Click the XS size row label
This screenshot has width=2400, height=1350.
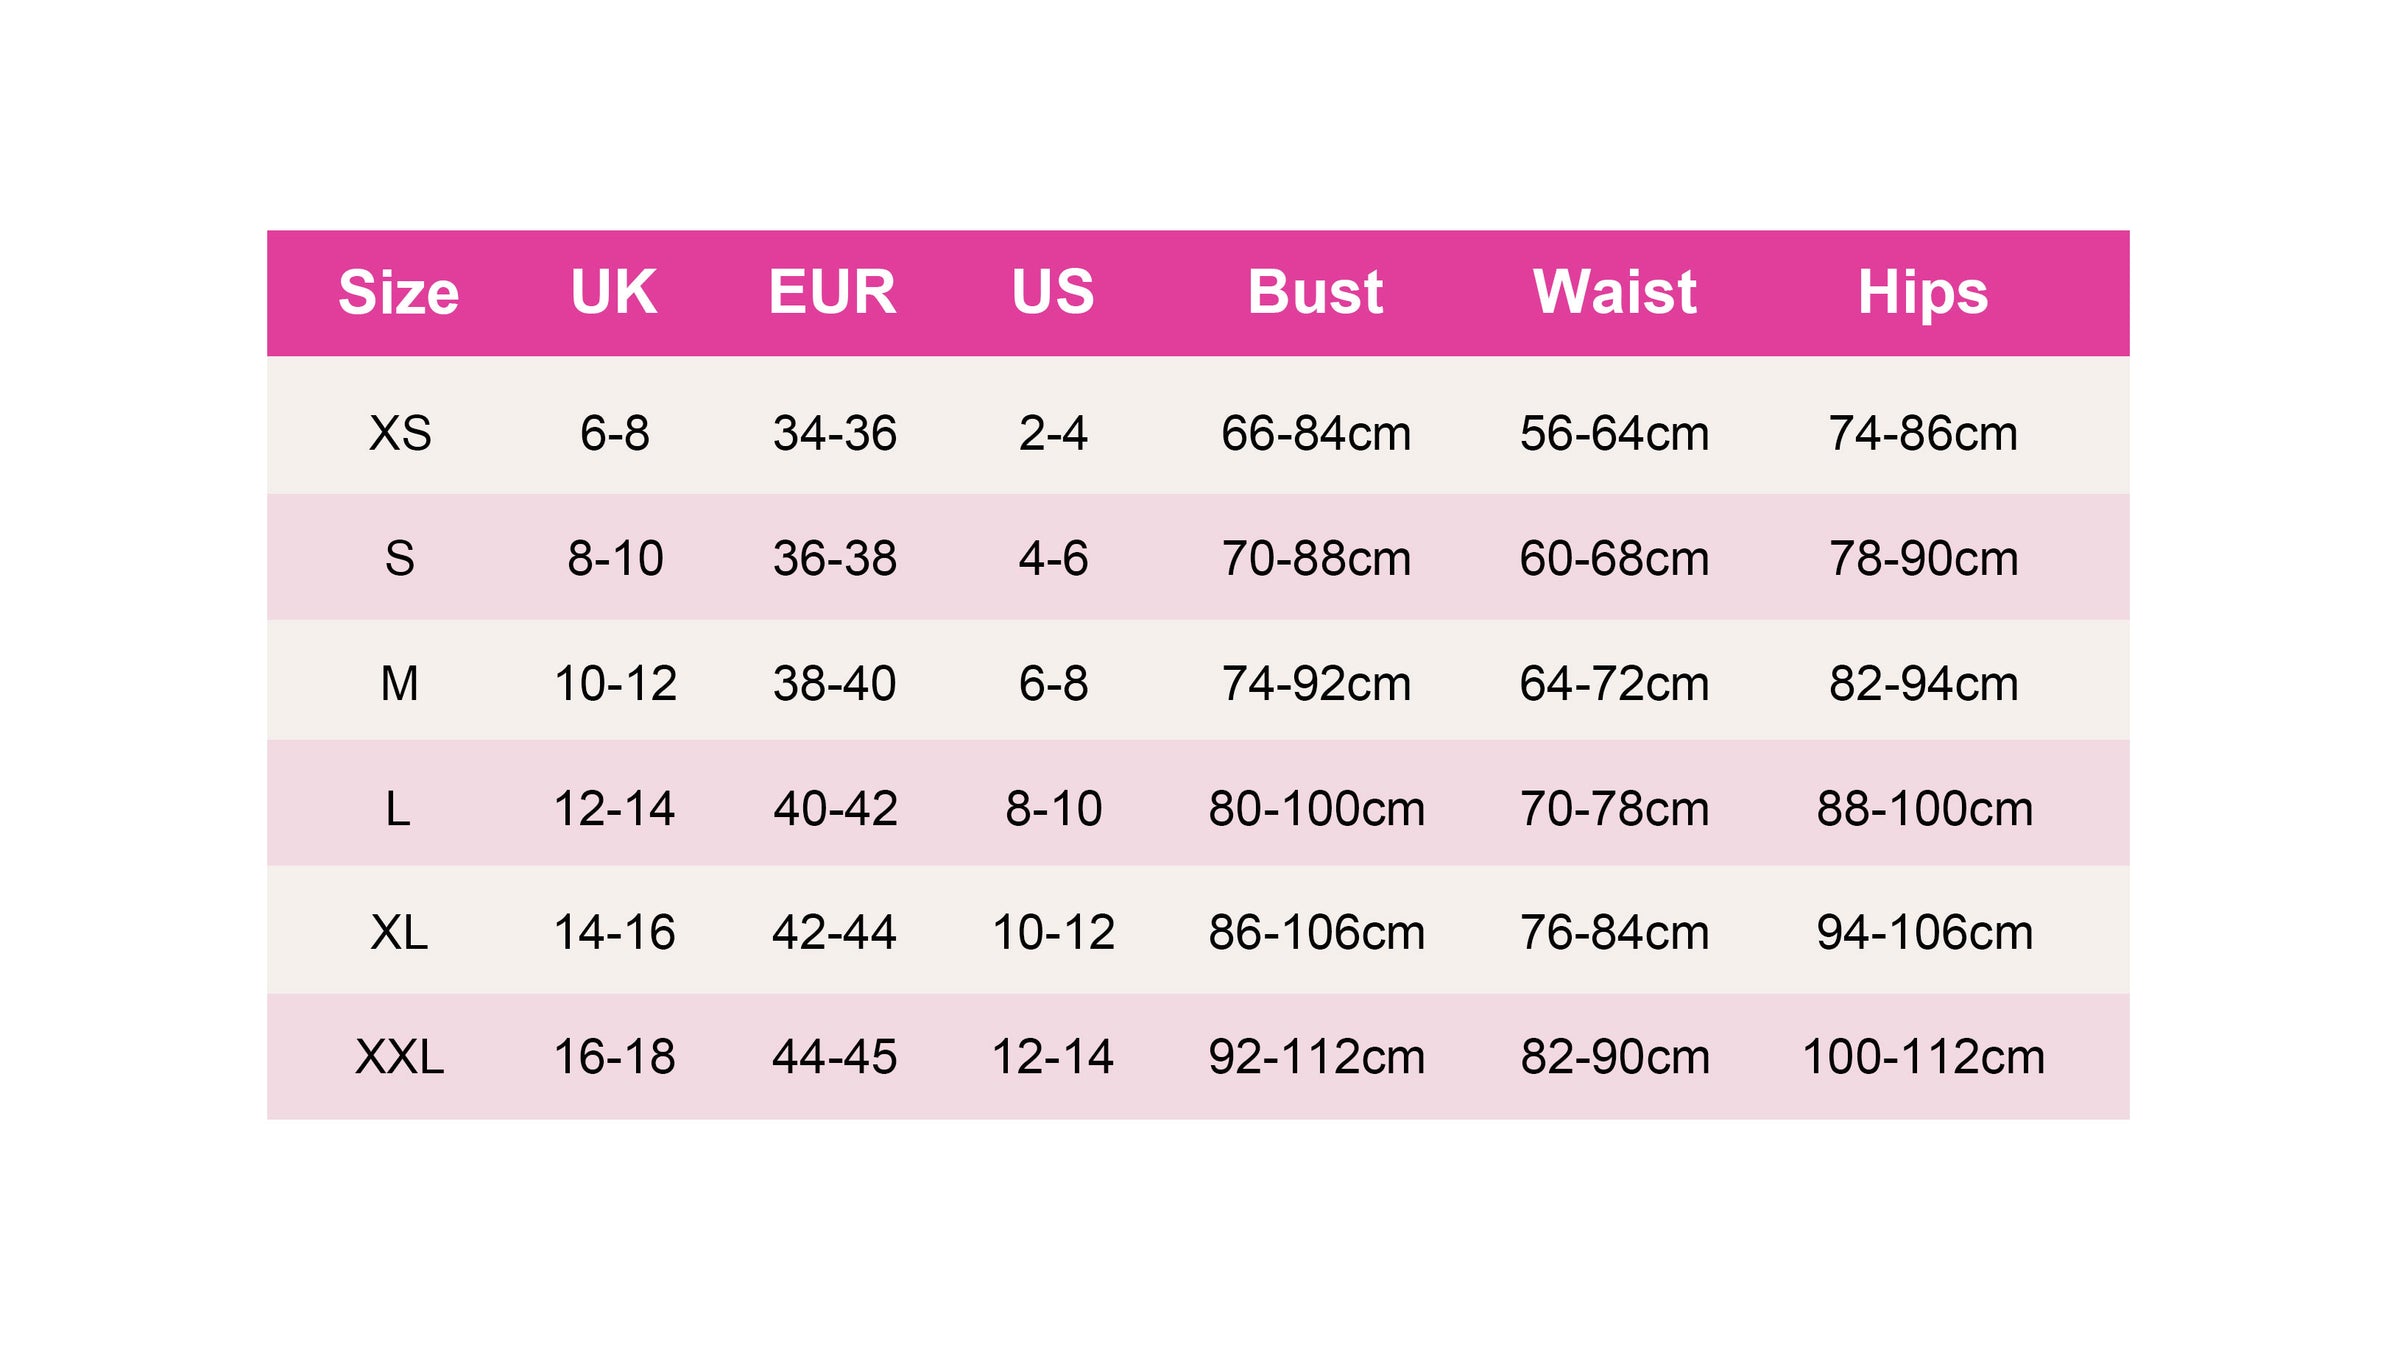[400, 434]
